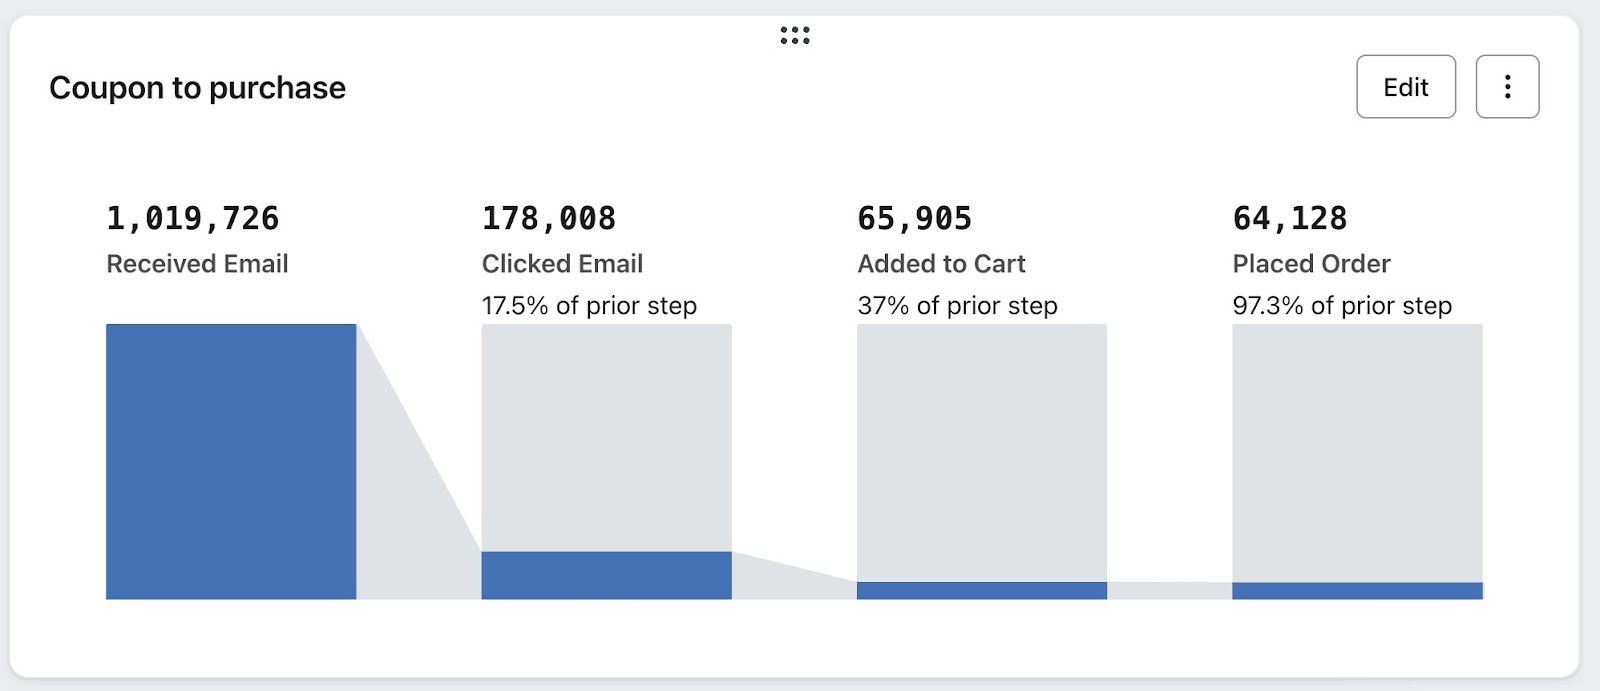Click the 64,128 count value
This screenshot has height=691, width=1600.
pyautogui.click(x=1290, y=218)
